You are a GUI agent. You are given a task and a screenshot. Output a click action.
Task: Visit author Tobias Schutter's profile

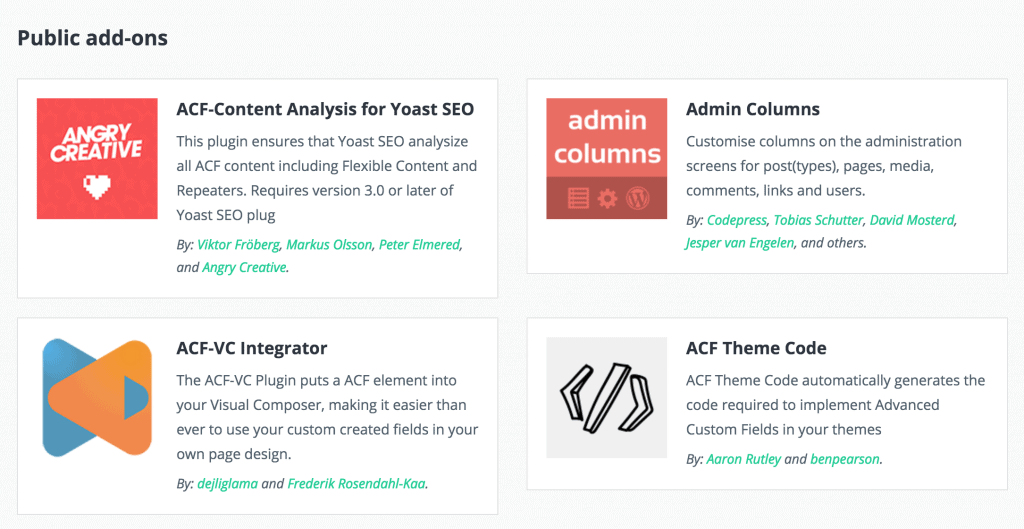[x=821, y=220]
